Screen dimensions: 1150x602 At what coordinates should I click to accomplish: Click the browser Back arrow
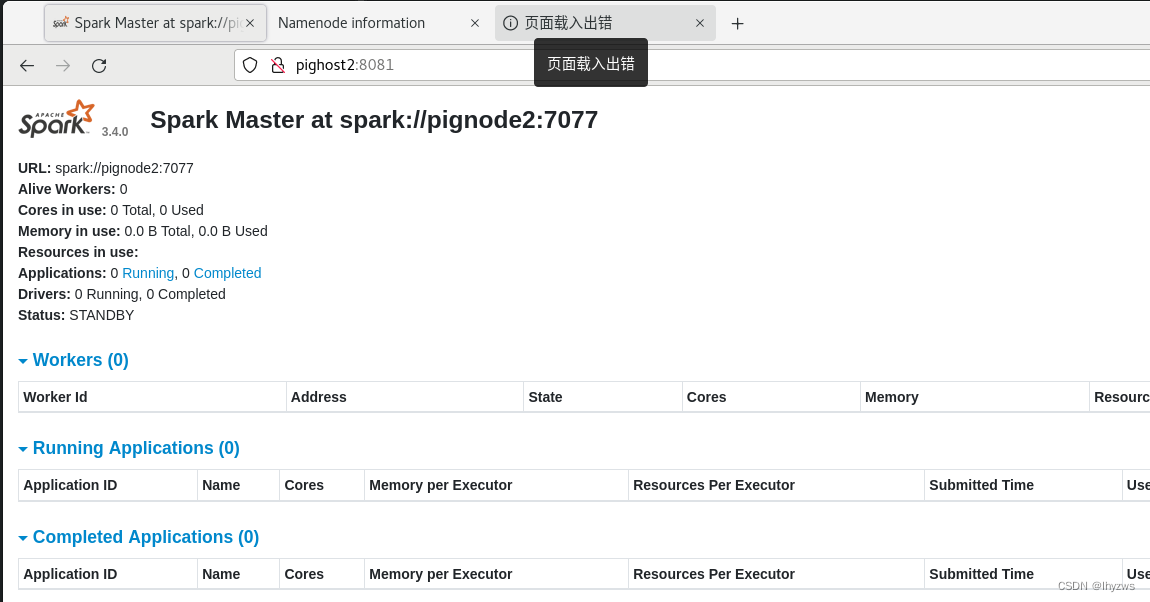pyautogui.click(x=27, y=65)
